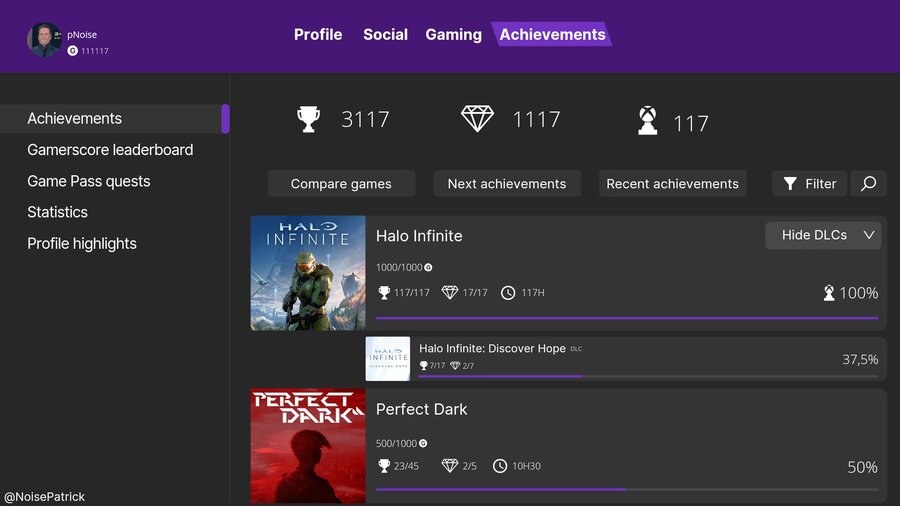Click Perfect Dark diamond icon 2/5
The image size is (900, 506).
(449, 466)
